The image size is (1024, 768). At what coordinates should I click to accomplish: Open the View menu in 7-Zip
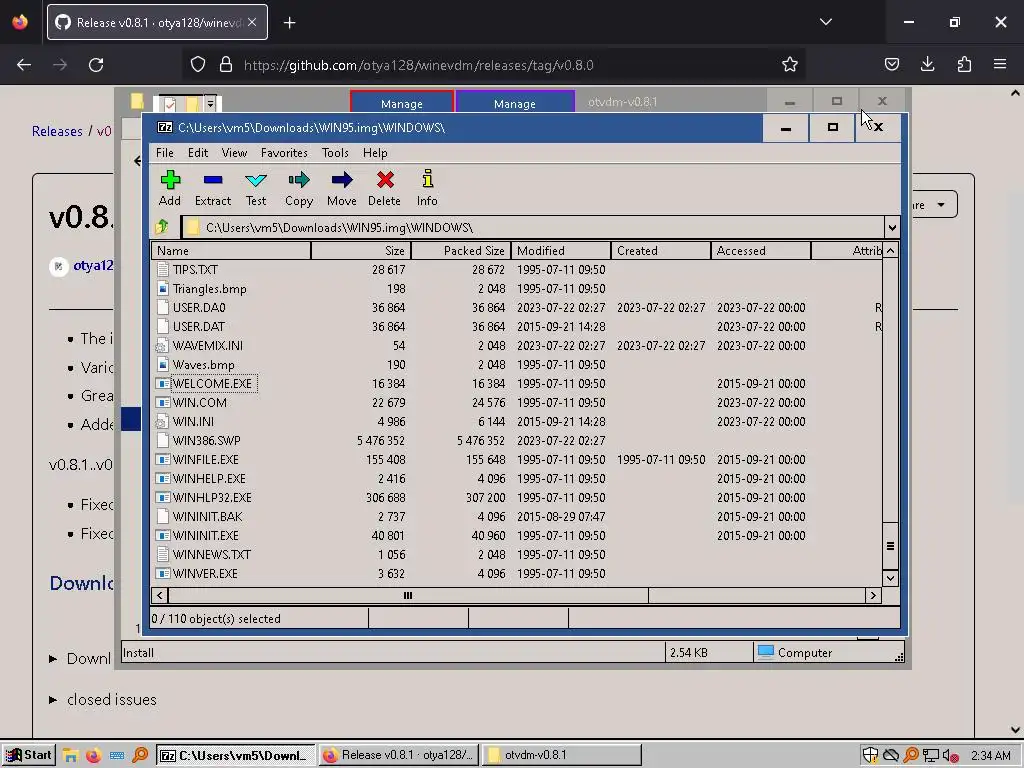coord(234,153)
